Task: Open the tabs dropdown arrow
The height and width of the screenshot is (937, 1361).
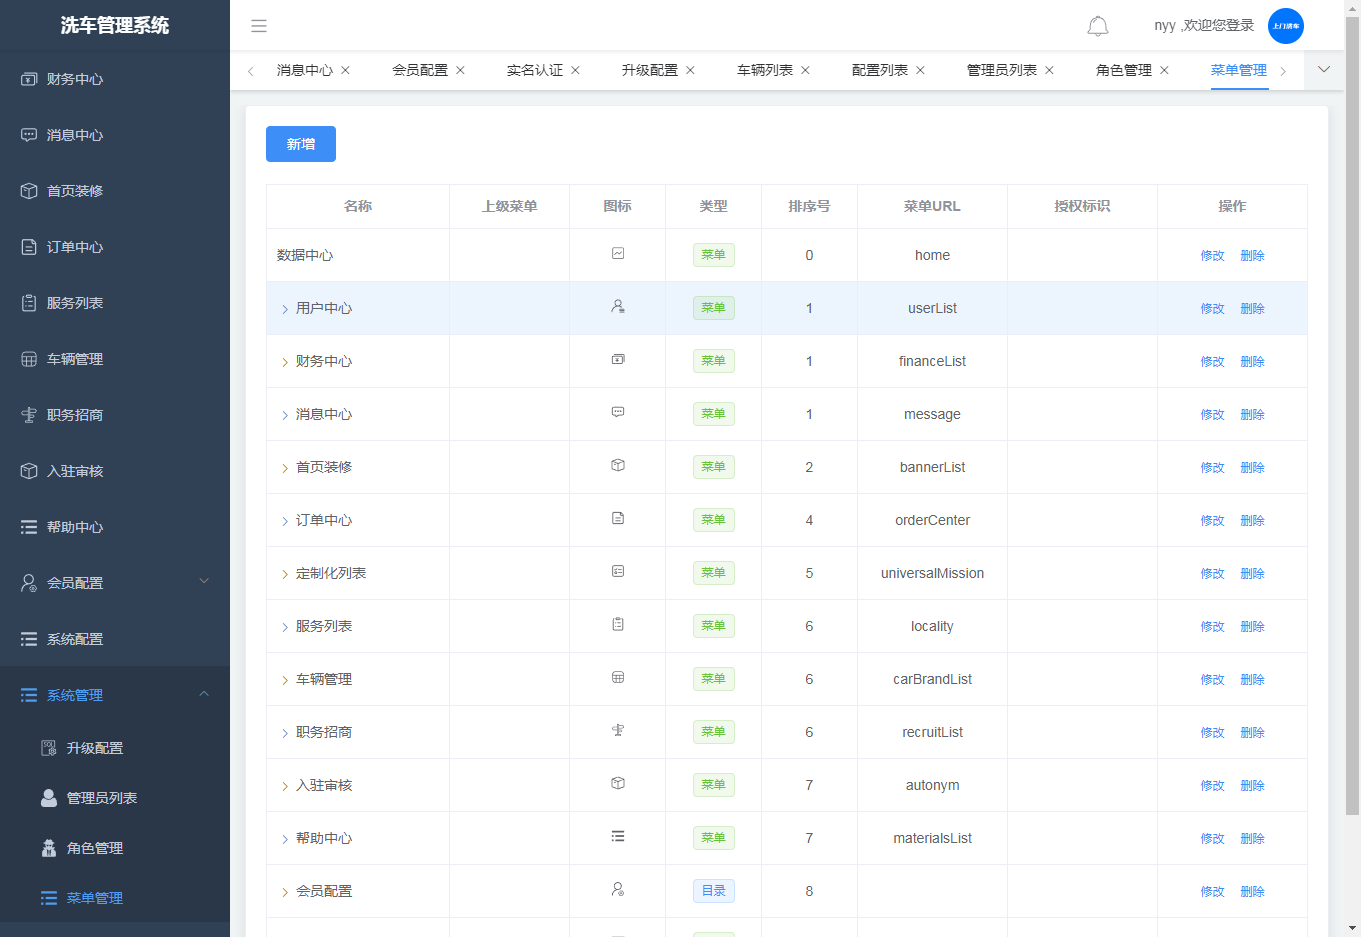Action: [1324, 70]
